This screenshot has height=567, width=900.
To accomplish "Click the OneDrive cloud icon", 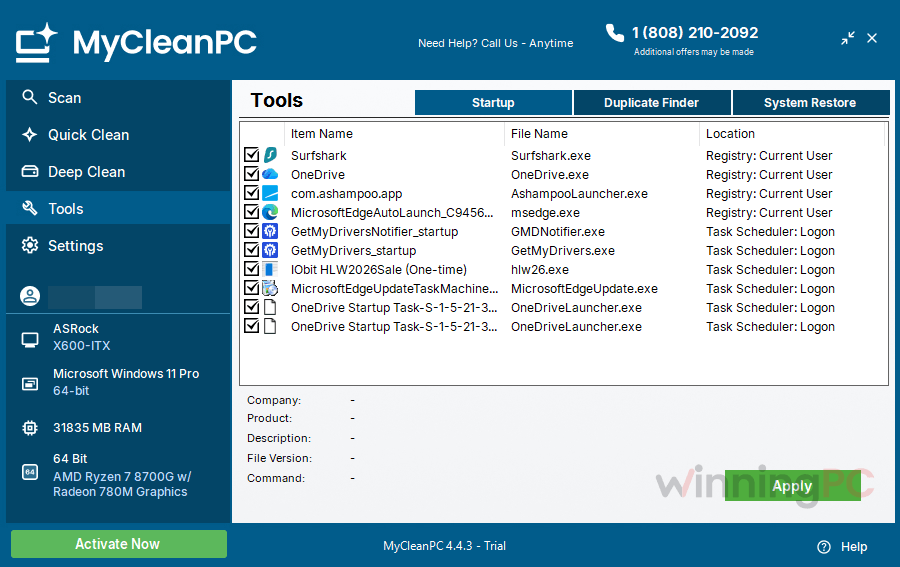I will point(270,174).
